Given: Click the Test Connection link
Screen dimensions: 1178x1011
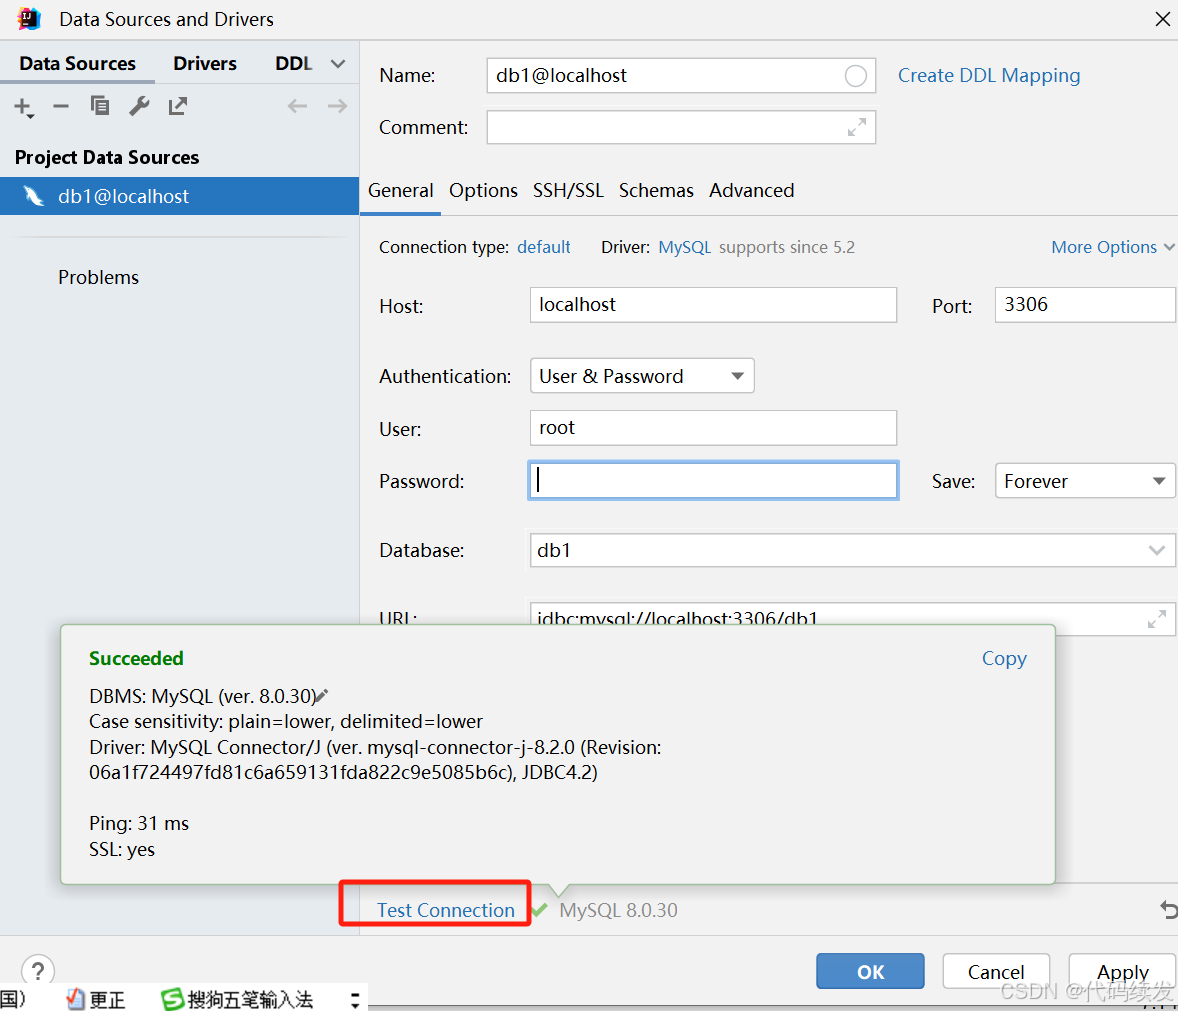Looking at the screenshot, I should (x=446, y=910).
